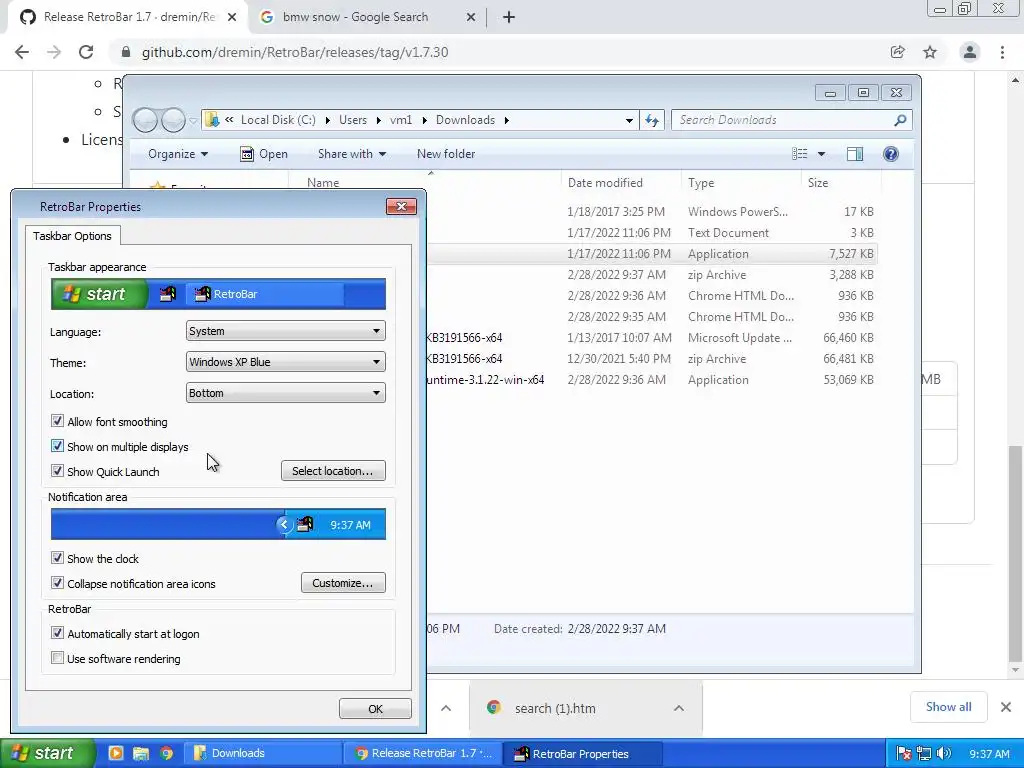Click Open in Explorer toolbar

pos(264,154)
